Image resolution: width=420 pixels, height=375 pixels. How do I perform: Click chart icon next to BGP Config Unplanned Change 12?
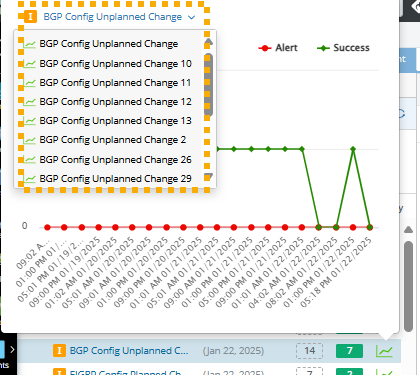click(x=30, y=102)
